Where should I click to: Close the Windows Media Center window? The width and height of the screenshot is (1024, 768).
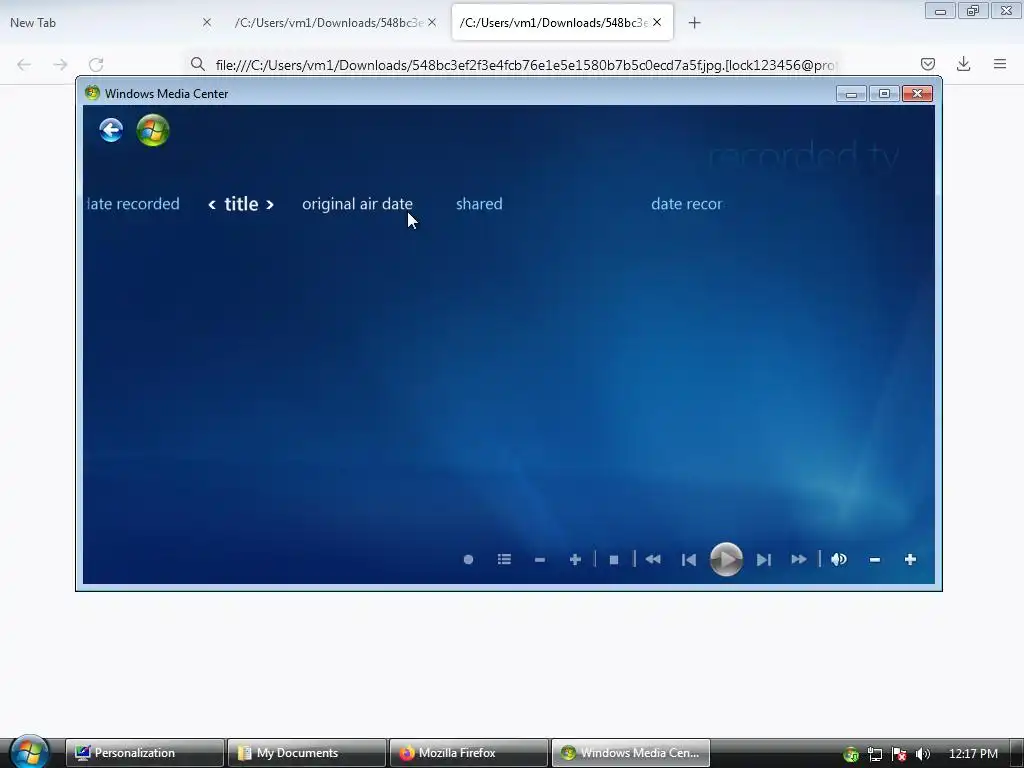pos(918,94)
